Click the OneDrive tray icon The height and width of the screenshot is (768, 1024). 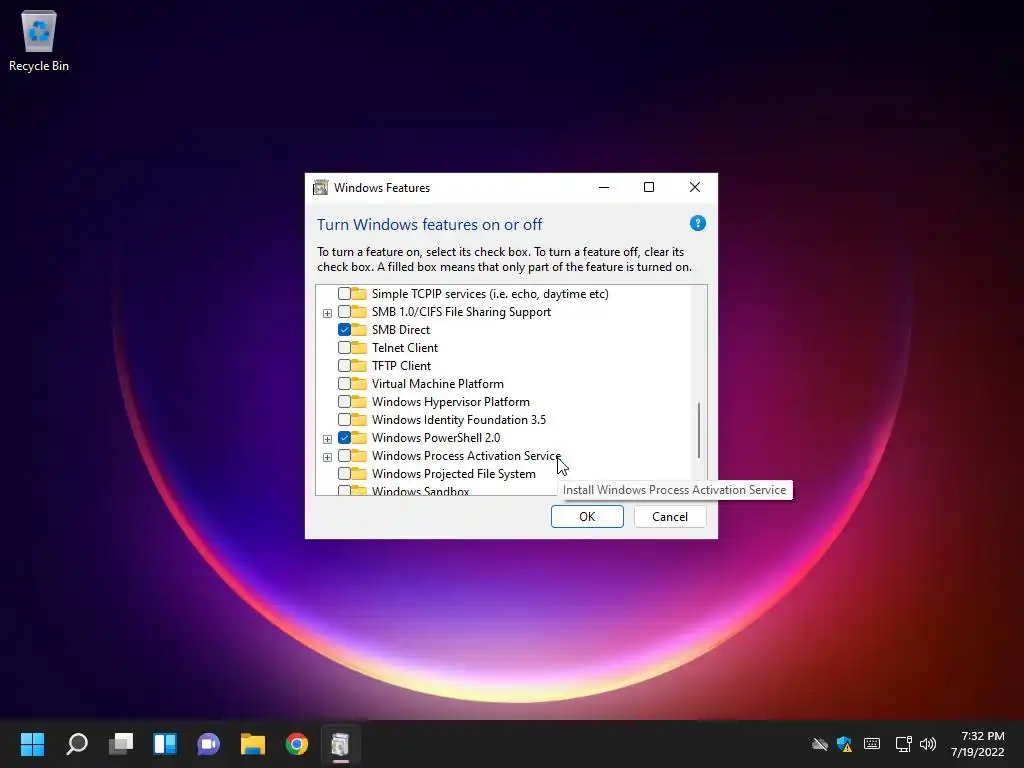coord(820,744)
